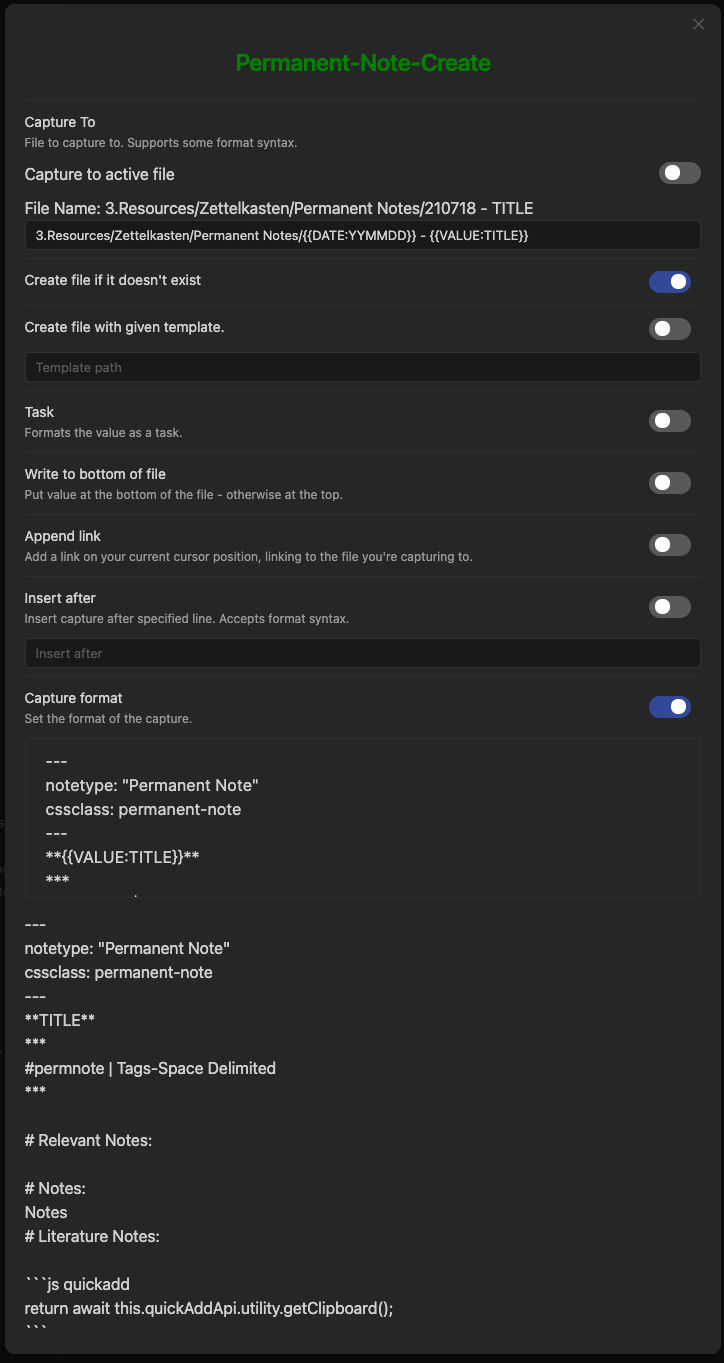
Task: Click the notetype line in the format editor
Action: point(151,785)
